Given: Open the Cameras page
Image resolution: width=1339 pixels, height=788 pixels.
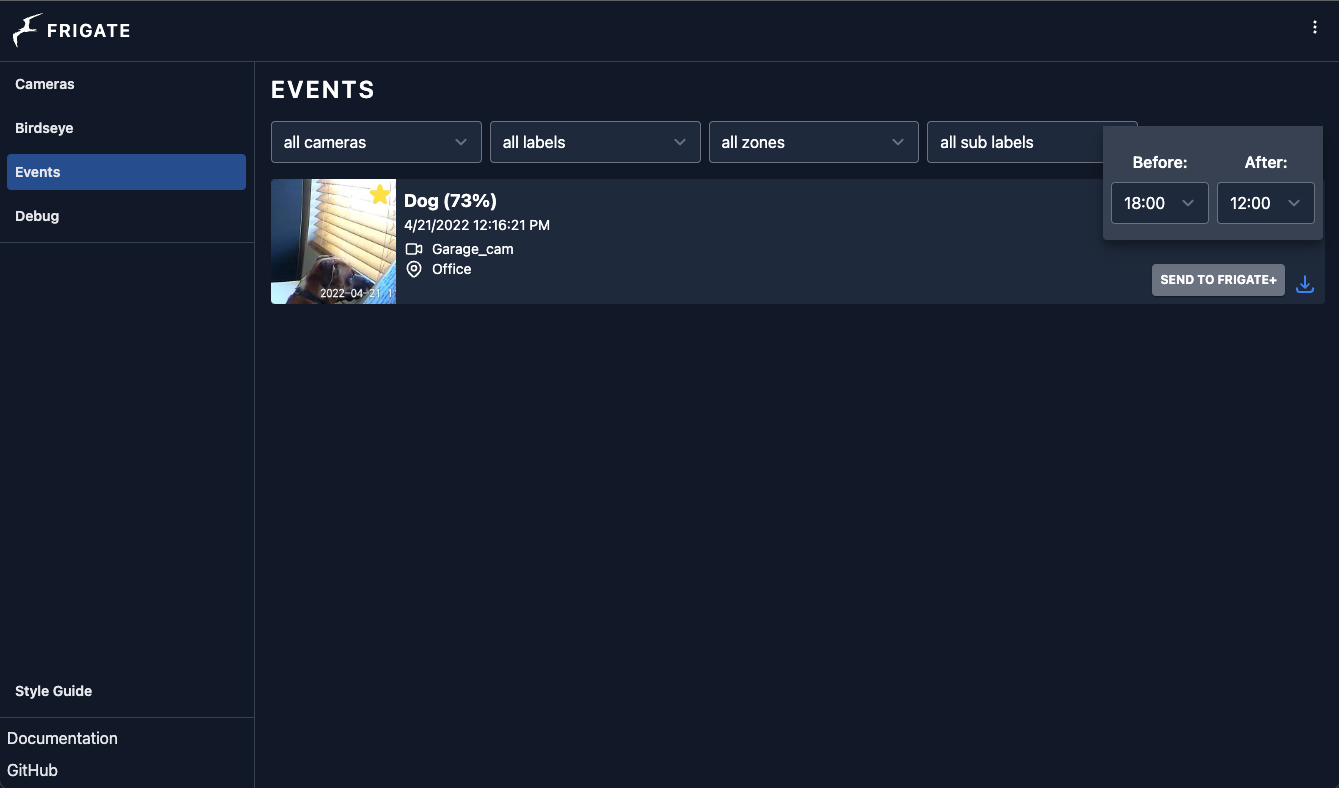Looking at the screenshot, I should tap(126, 84).
